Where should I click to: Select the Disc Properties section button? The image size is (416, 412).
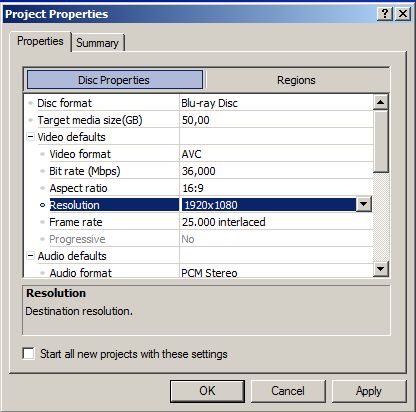point(115,80)
